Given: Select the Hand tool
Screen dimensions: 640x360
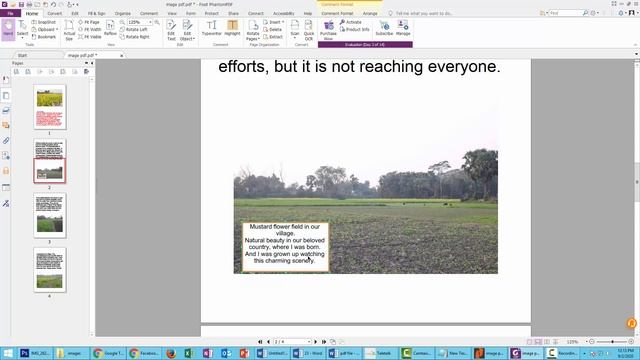Looking at the screenshot, I should [8, 29].
